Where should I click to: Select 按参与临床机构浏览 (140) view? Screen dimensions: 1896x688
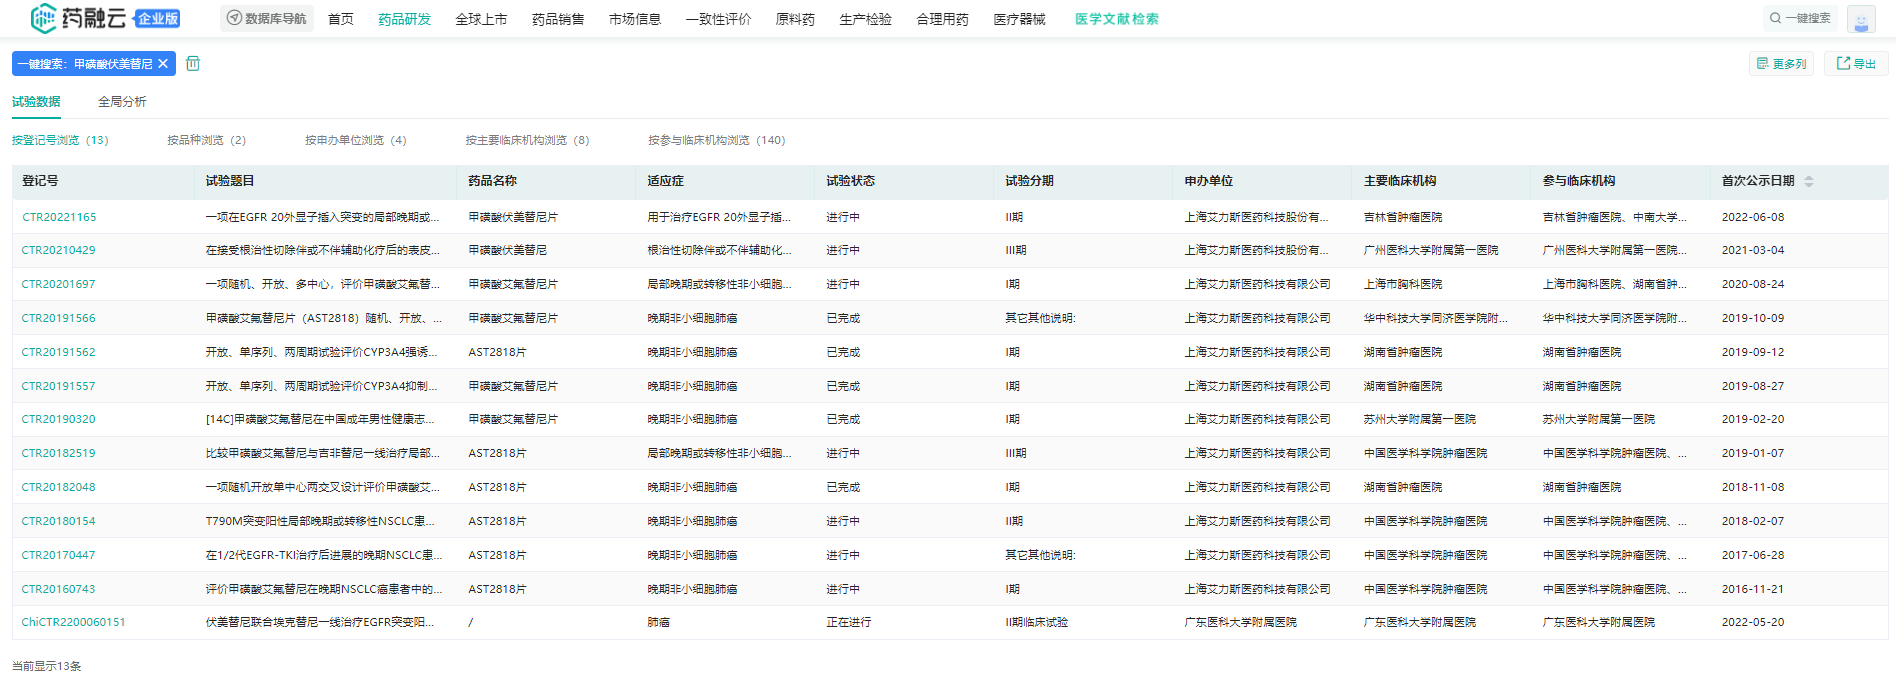(716, 140)
